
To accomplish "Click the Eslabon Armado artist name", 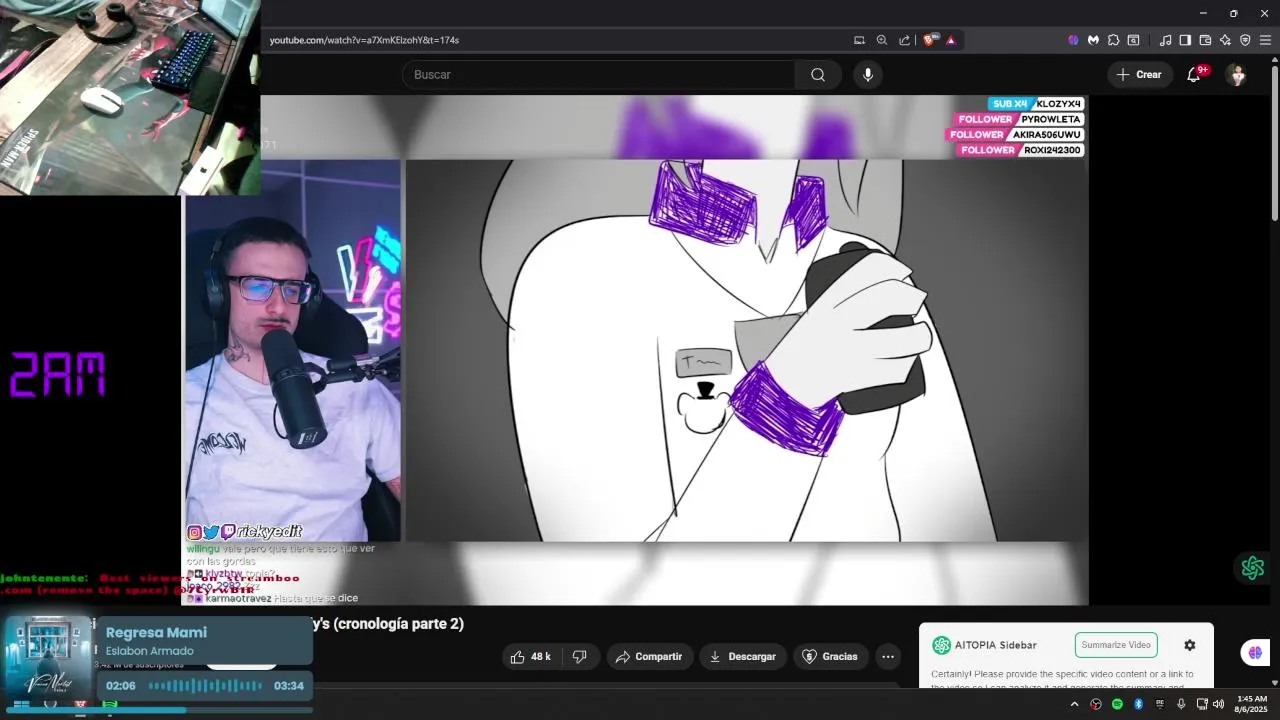I will (x=150, y=651).
